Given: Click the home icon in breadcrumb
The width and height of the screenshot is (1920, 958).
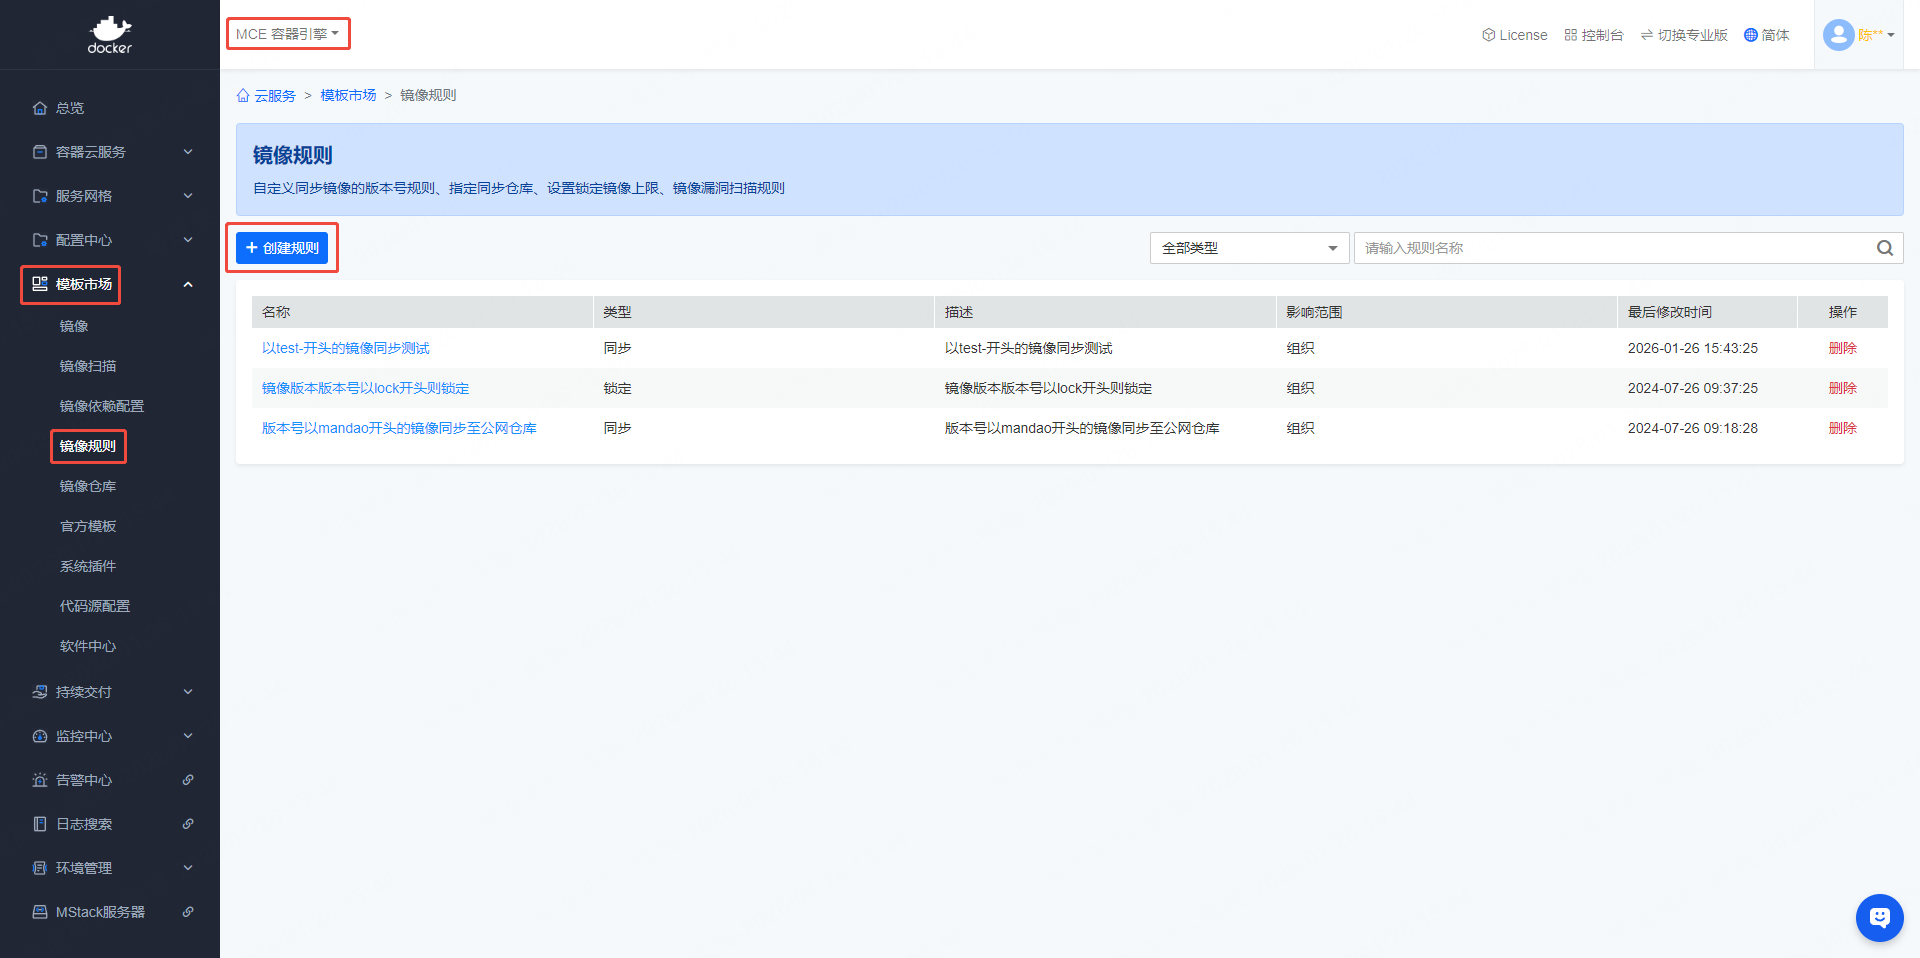Looking at the screenshot, I should (x=243, y=96).
